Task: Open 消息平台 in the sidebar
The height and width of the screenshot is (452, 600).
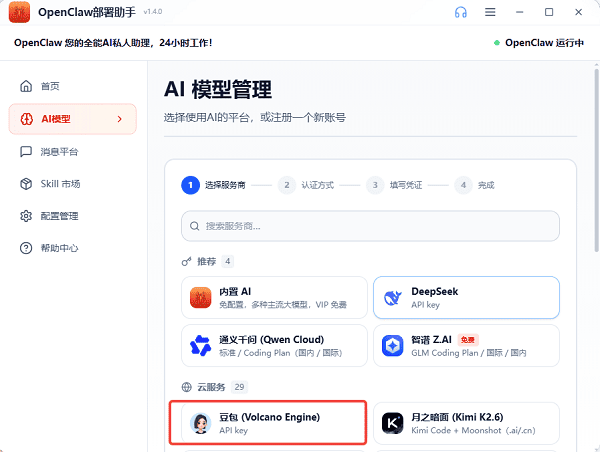Action: [73, 152]
